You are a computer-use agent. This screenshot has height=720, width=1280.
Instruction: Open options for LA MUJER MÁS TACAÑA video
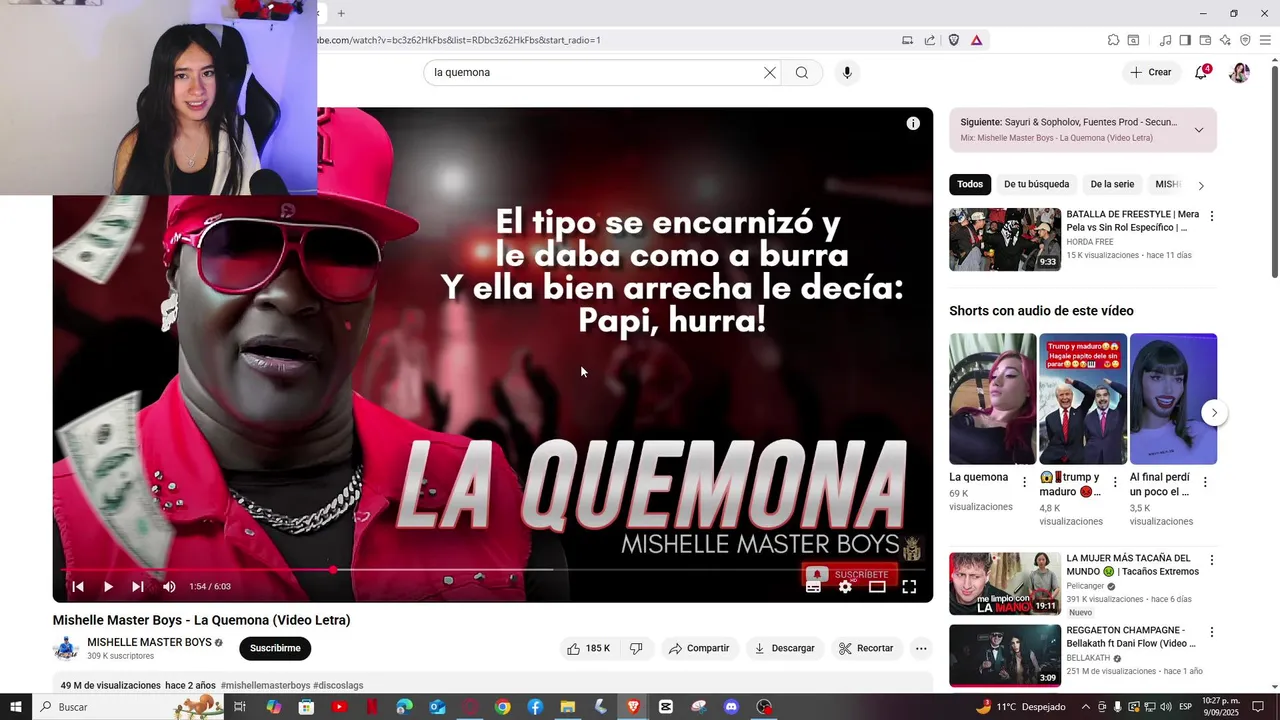coord(1212,561)
